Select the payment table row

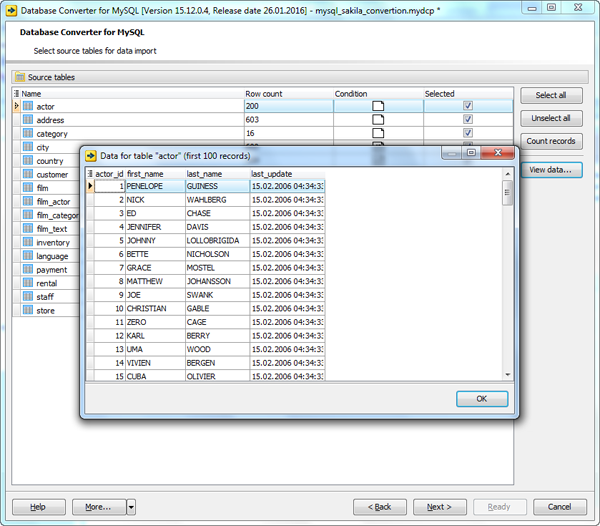46,269
